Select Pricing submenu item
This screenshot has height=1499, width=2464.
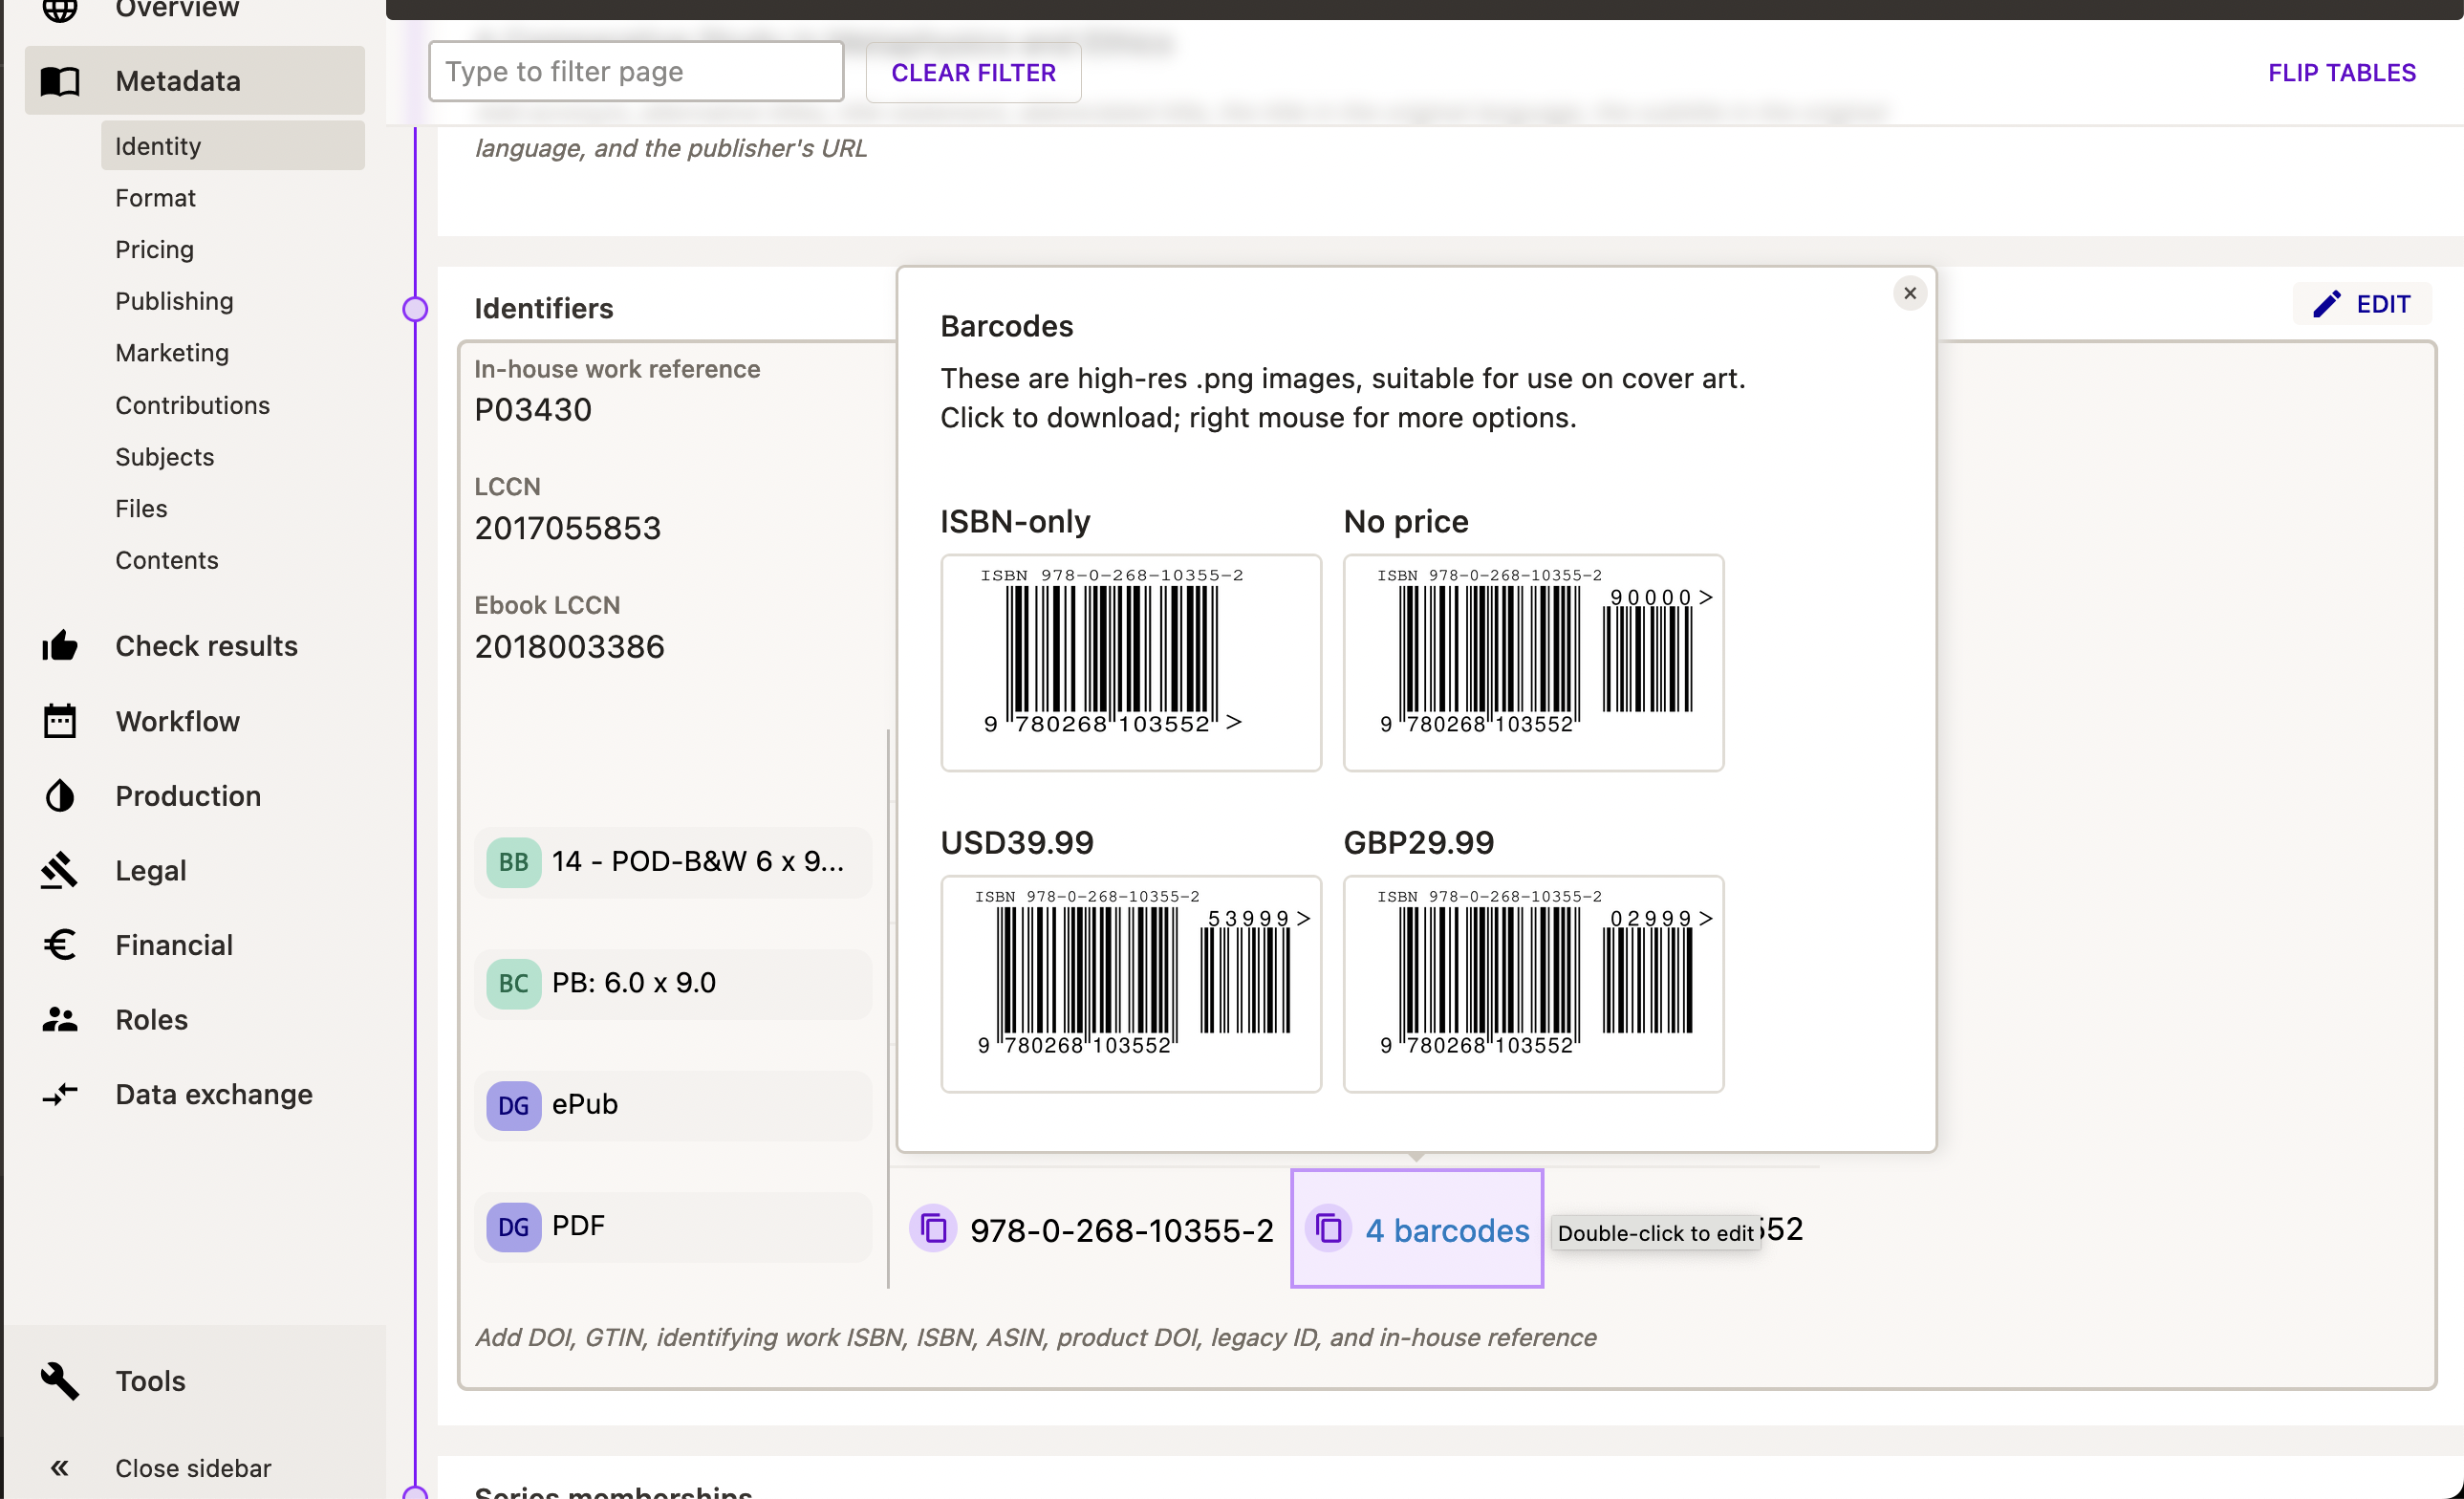point(154,249)
